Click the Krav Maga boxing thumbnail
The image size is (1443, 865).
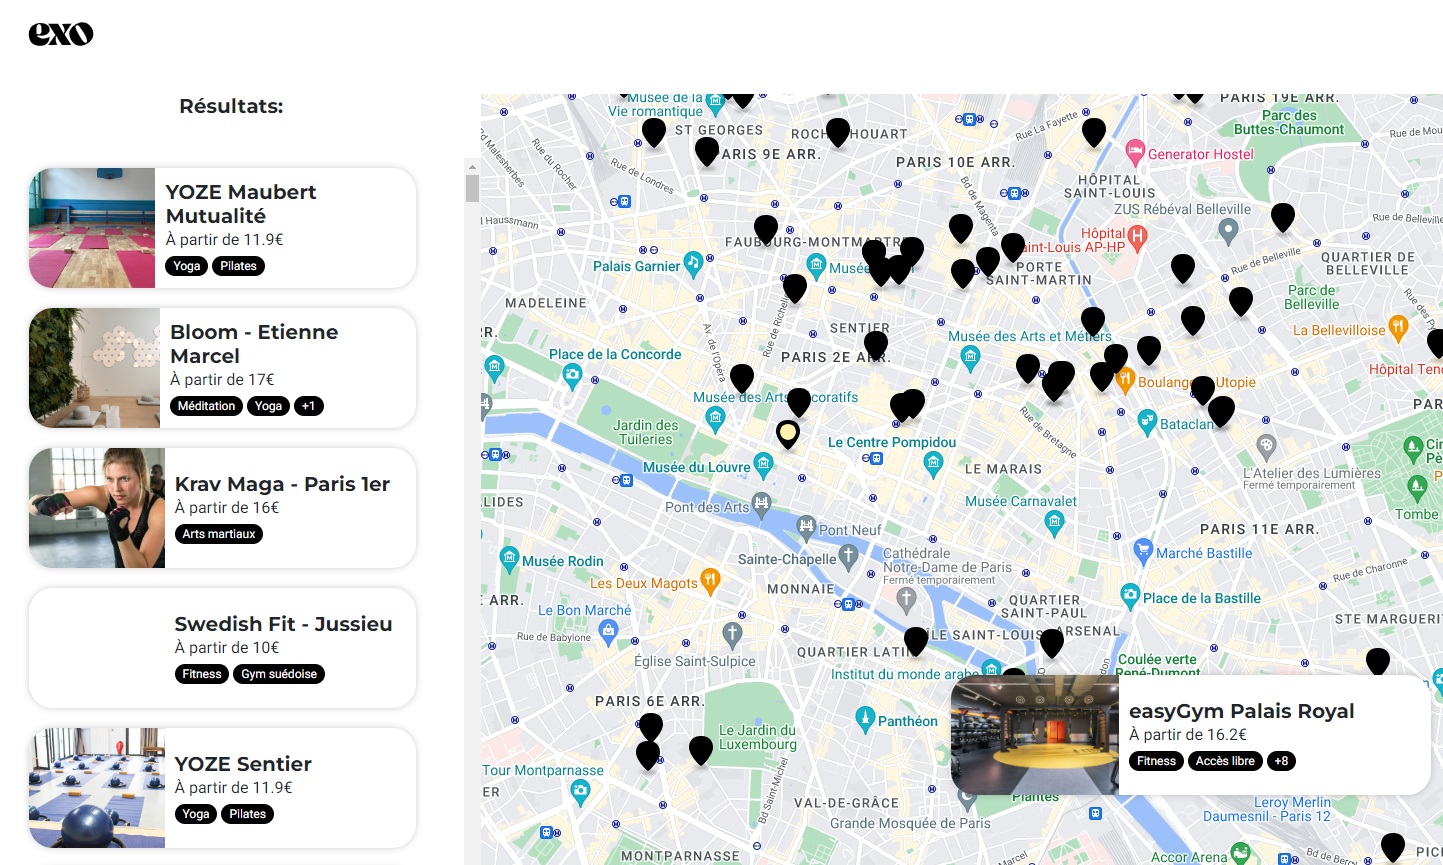click(97, 508)
